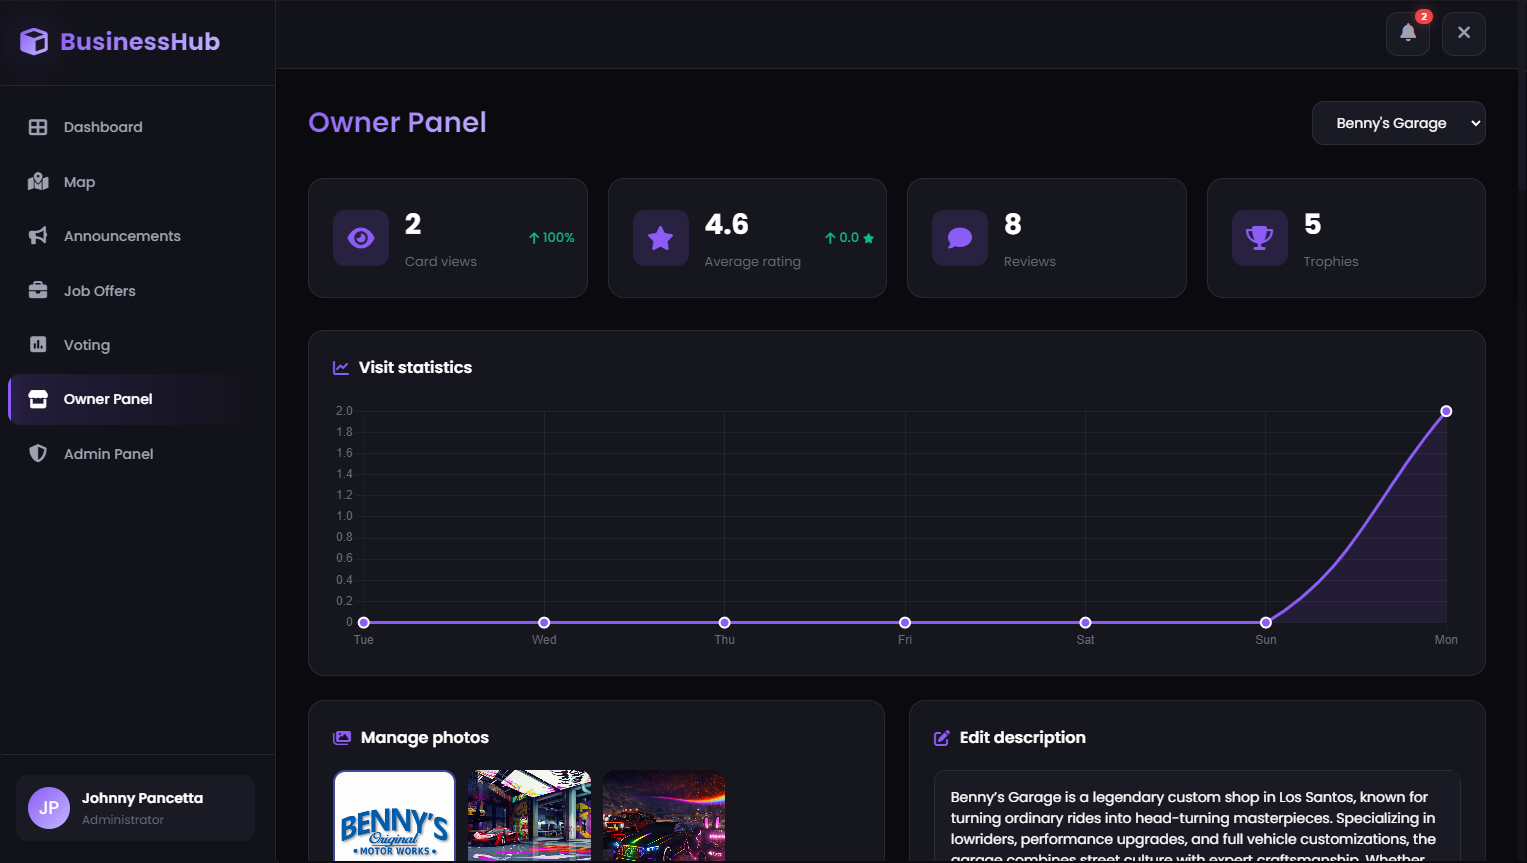
Task: Click the star icon for Average rating
Action: [661, 238]
